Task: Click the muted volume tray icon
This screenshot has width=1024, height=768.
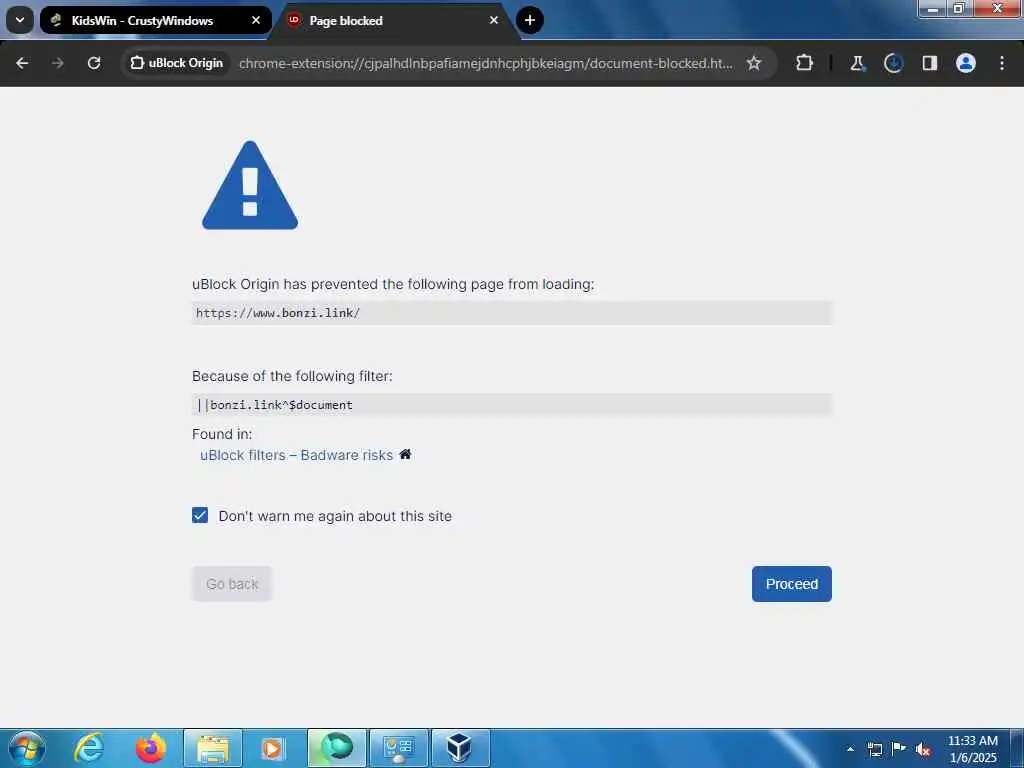Action: pos(923,749)
